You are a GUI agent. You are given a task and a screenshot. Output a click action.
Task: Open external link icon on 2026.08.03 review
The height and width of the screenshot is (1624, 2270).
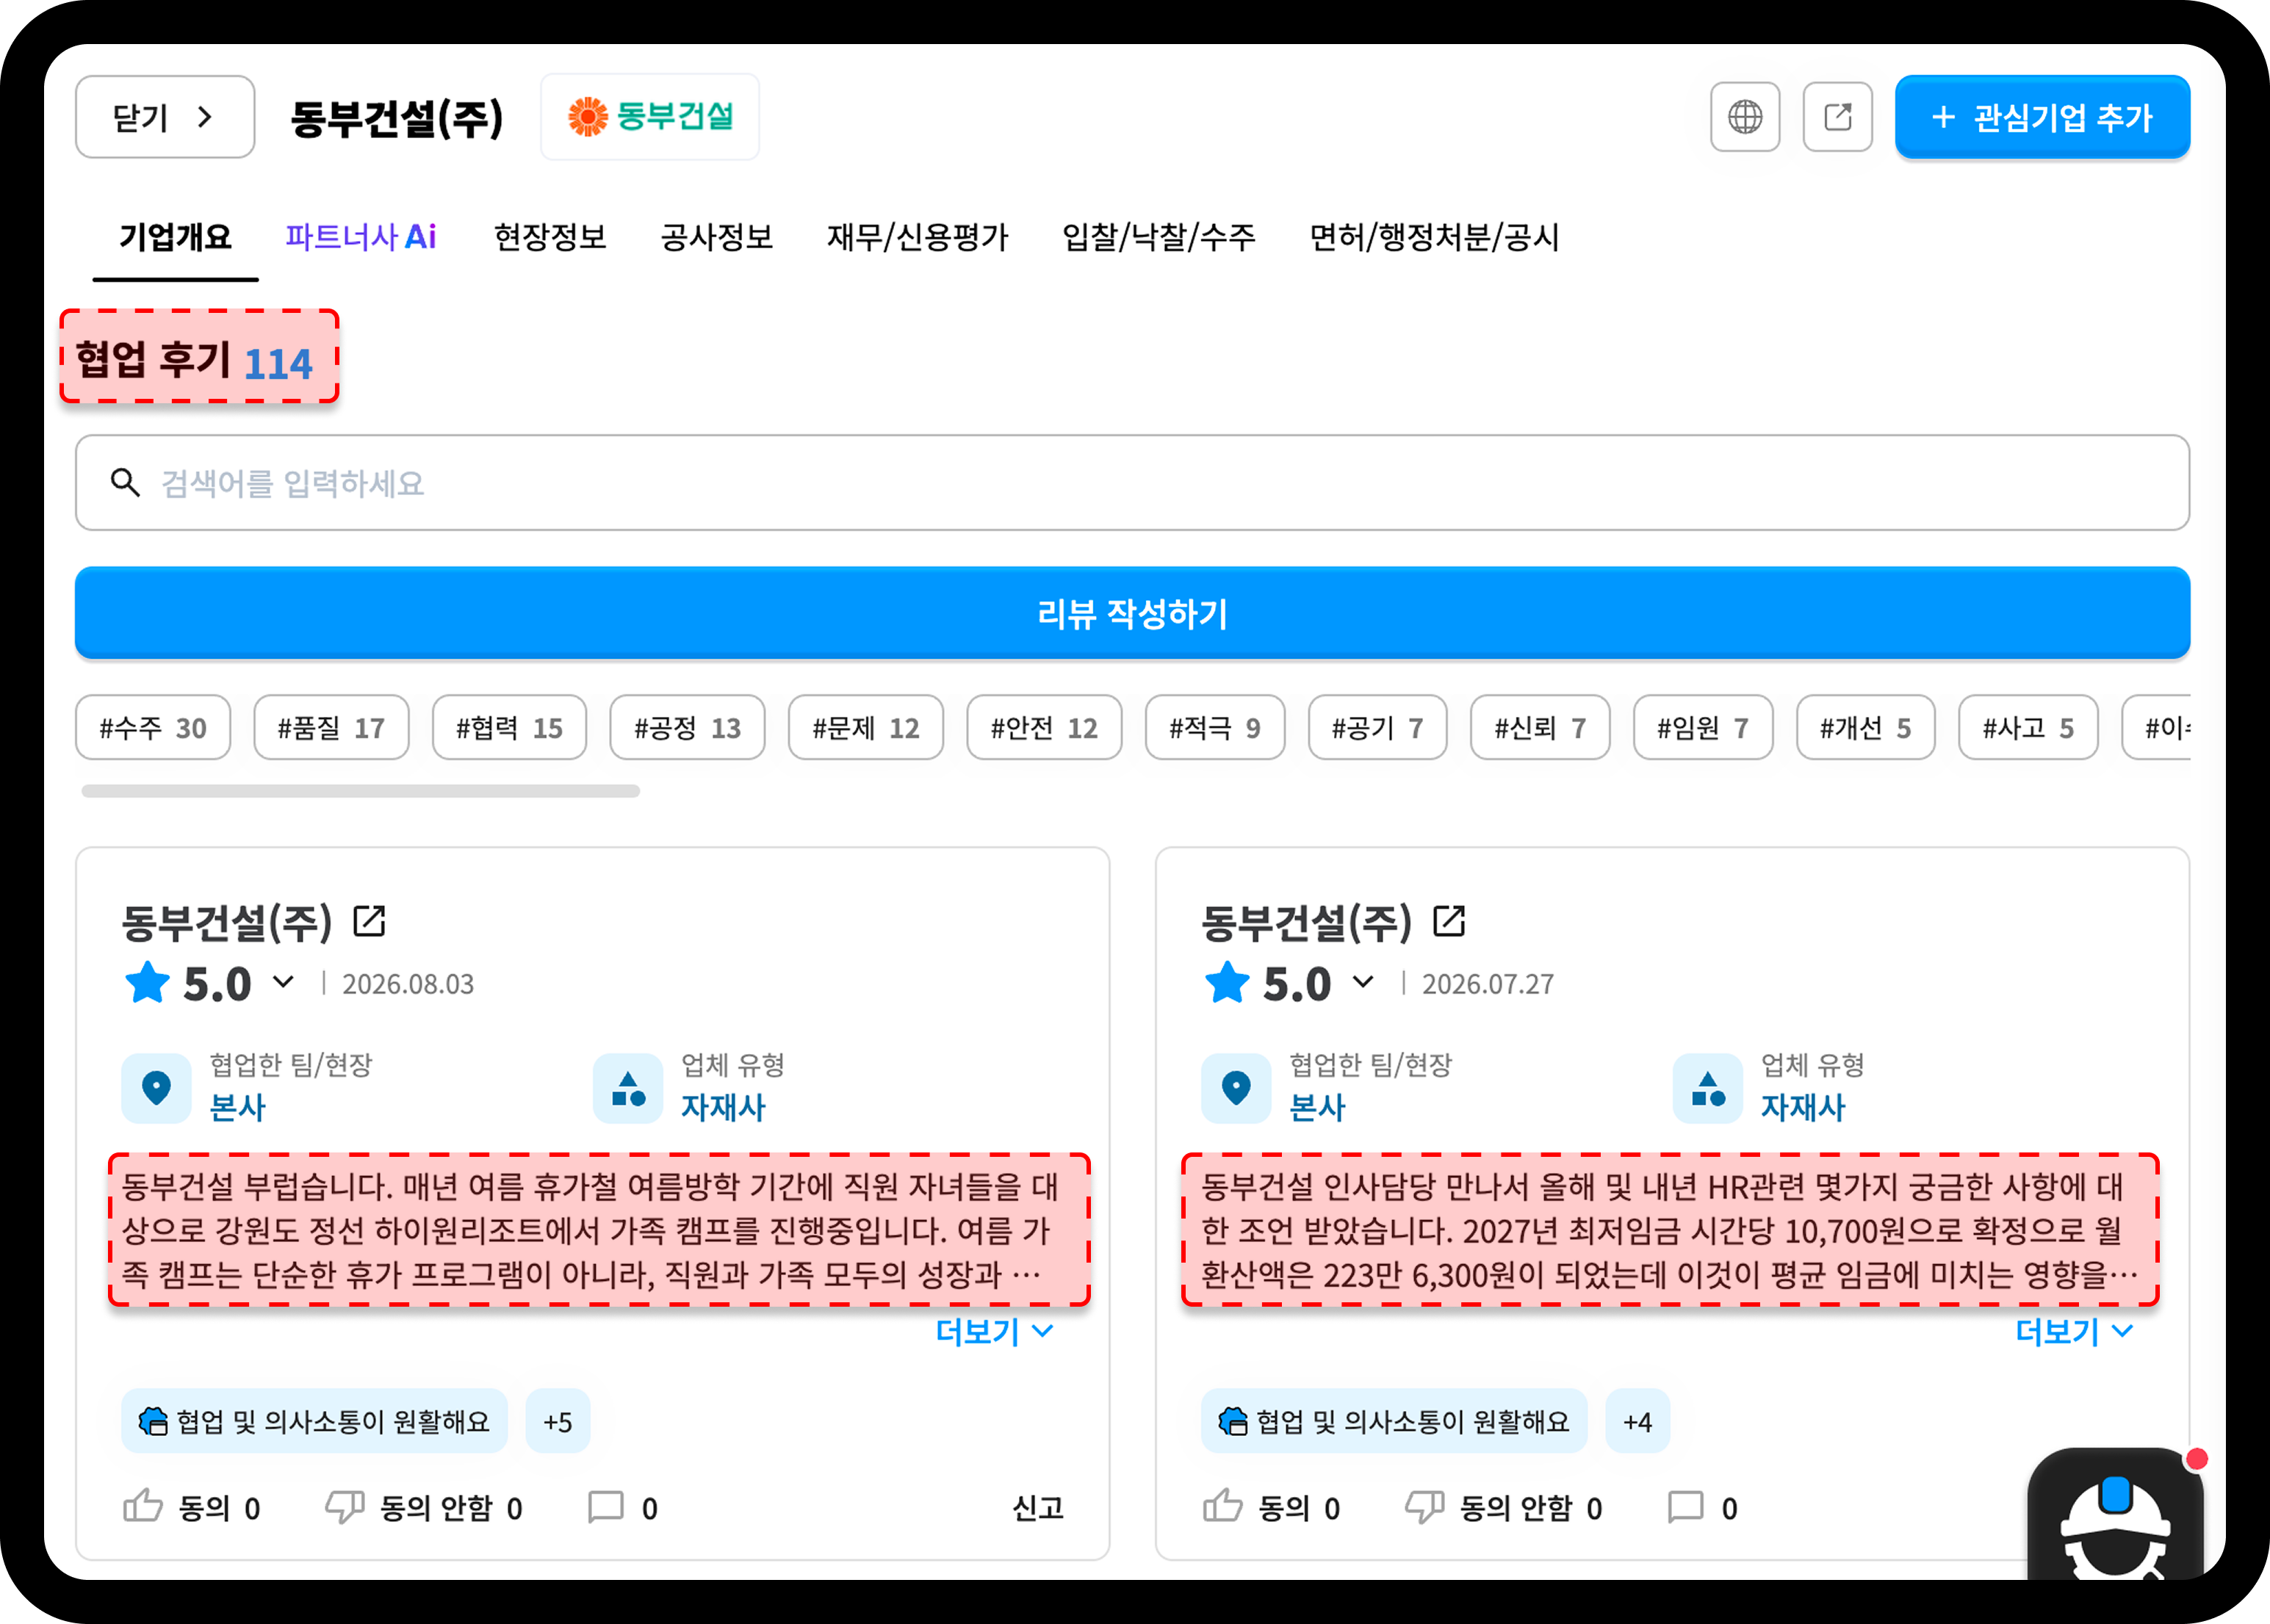[369, 921]
